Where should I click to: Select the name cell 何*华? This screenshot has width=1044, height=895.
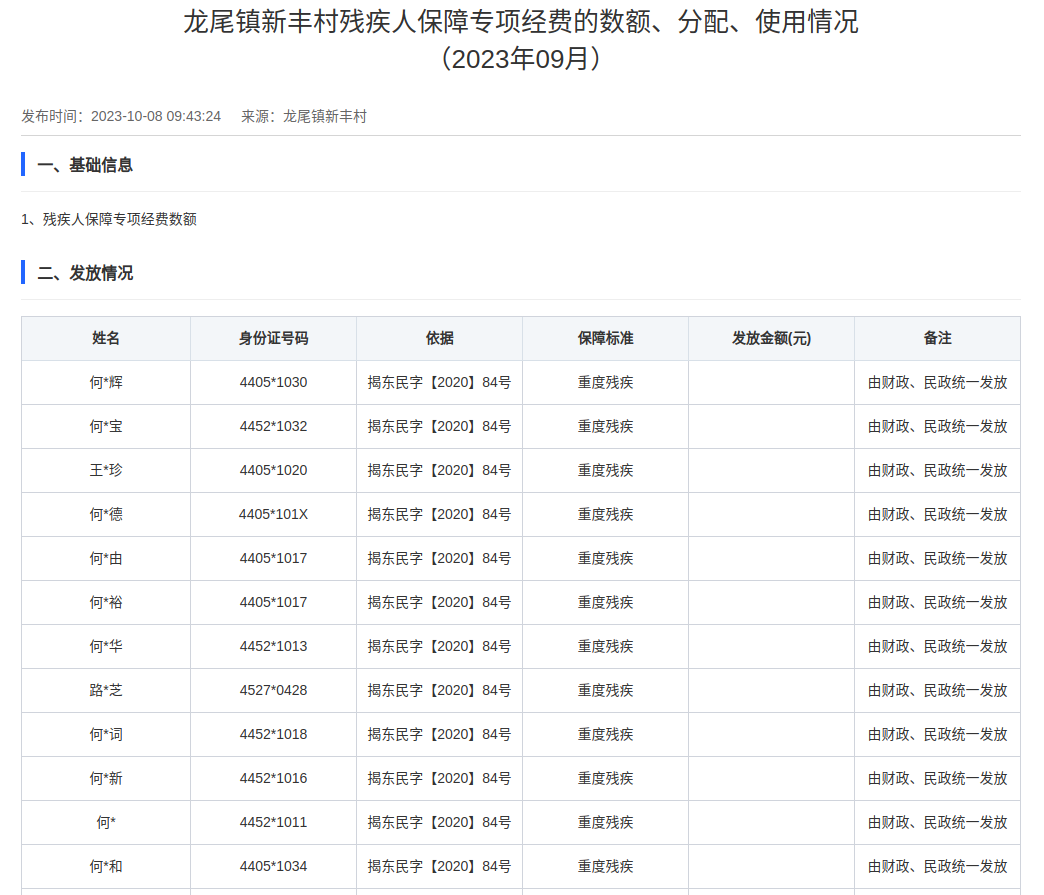coord(106,647)
